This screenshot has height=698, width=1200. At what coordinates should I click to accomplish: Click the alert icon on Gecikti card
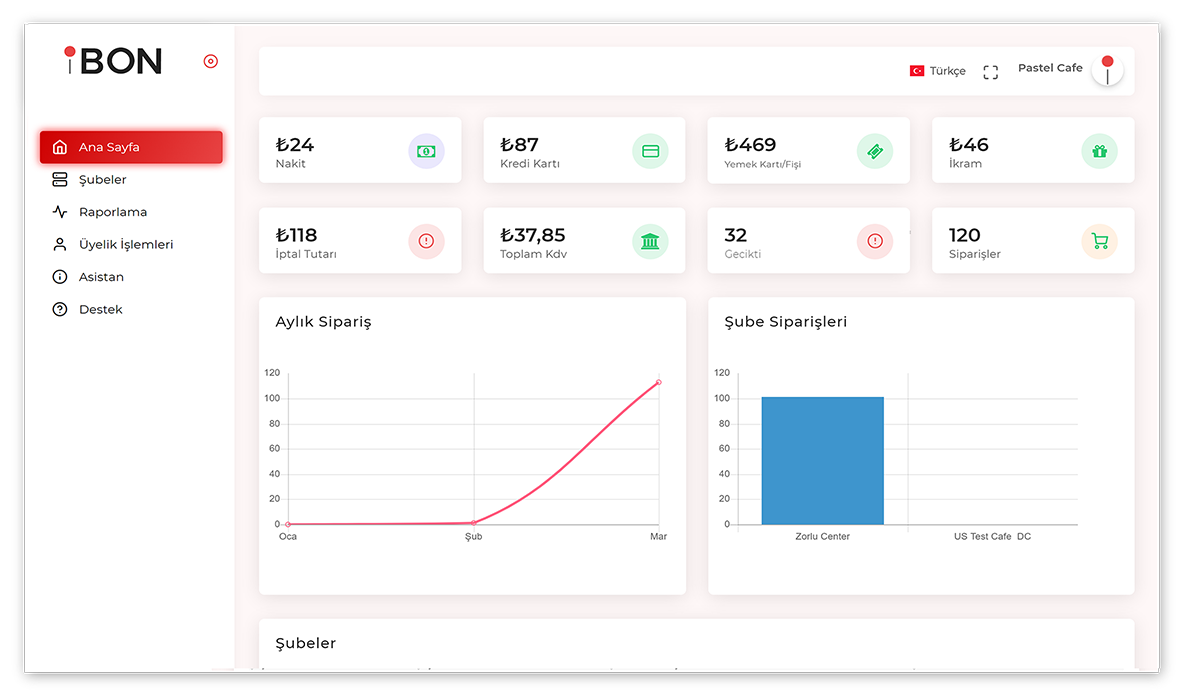pos(875,241)
